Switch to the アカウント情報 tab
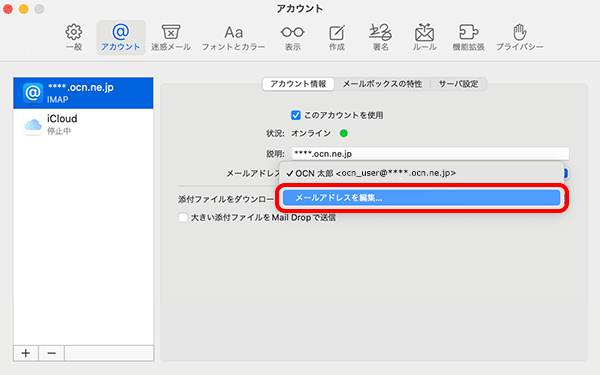The height and width of the screenshot is (375, 600). pos(298,84)
